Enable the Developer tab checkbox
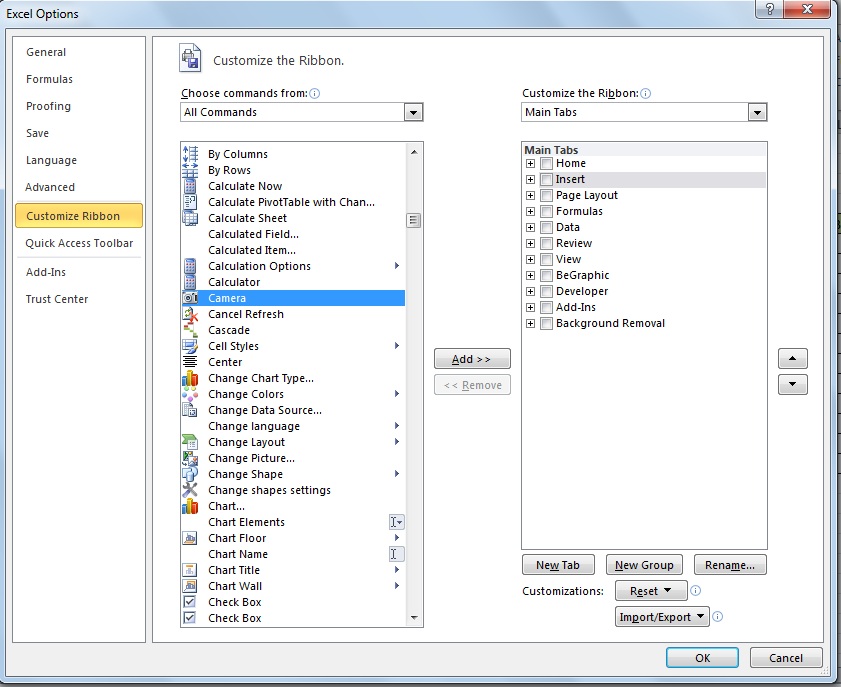 544,291
